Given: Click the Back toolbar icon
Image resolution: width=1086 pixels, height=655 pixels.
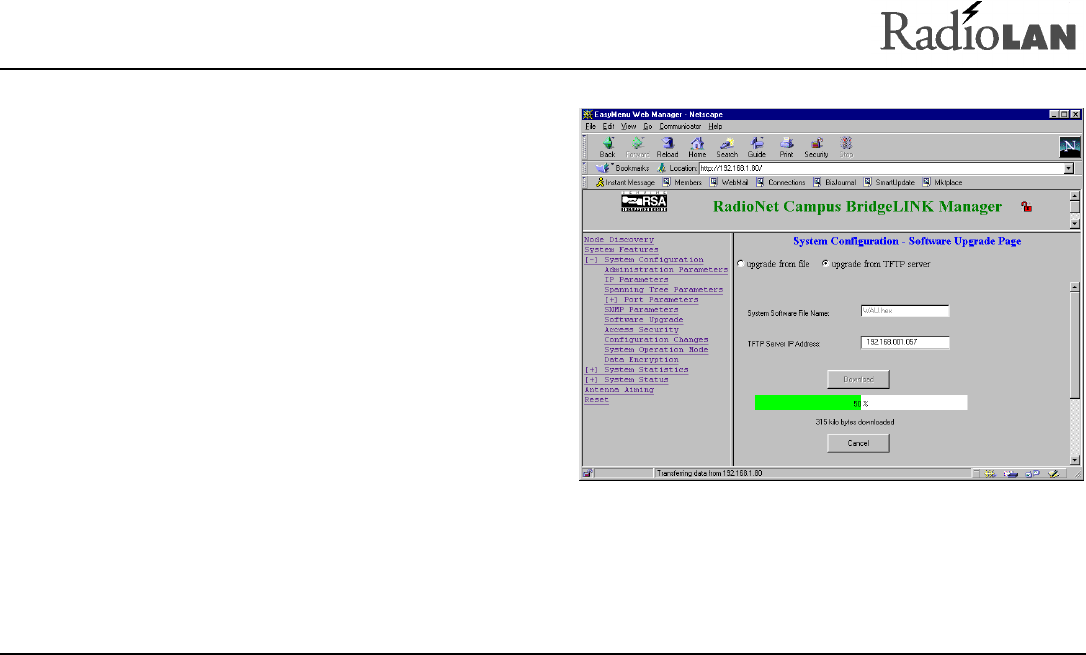Looking at the screenshot, I should click(607, 146).
